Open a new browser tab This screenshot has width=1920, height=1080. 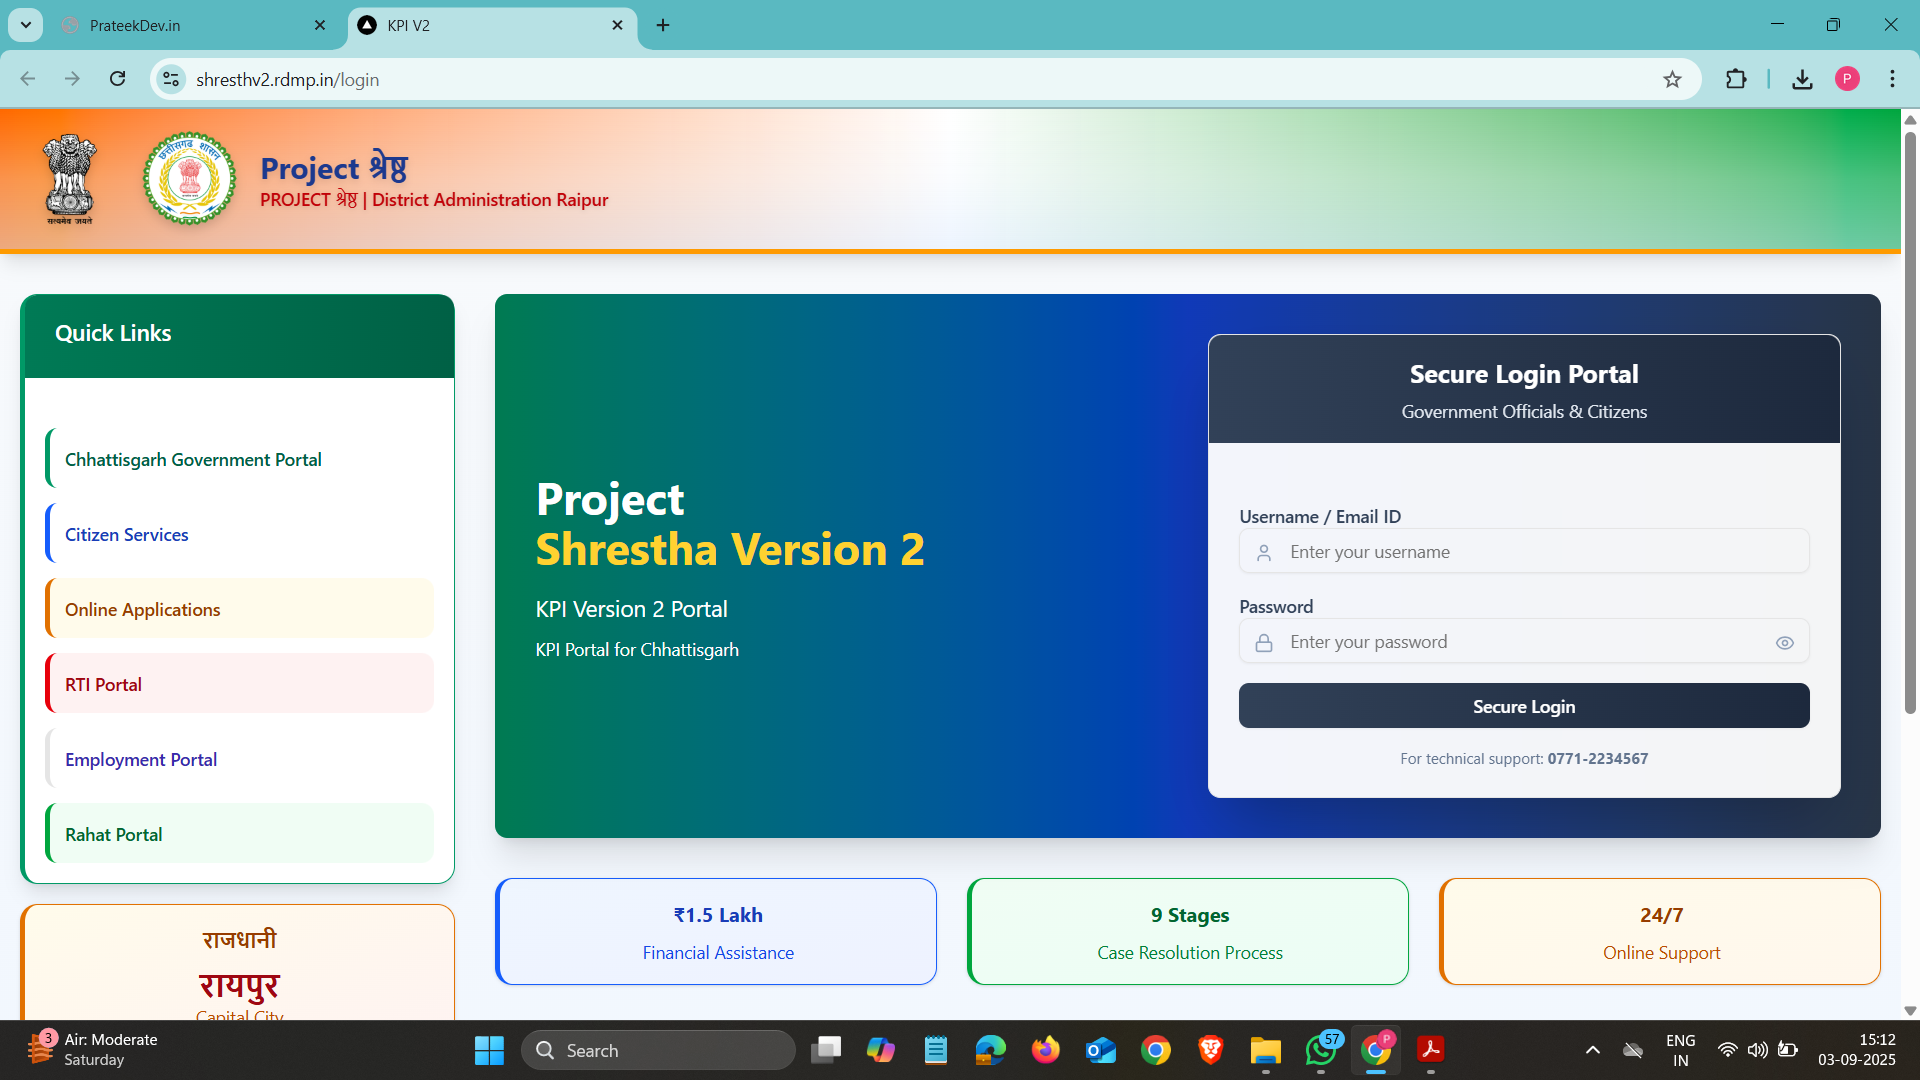[663, 25]
